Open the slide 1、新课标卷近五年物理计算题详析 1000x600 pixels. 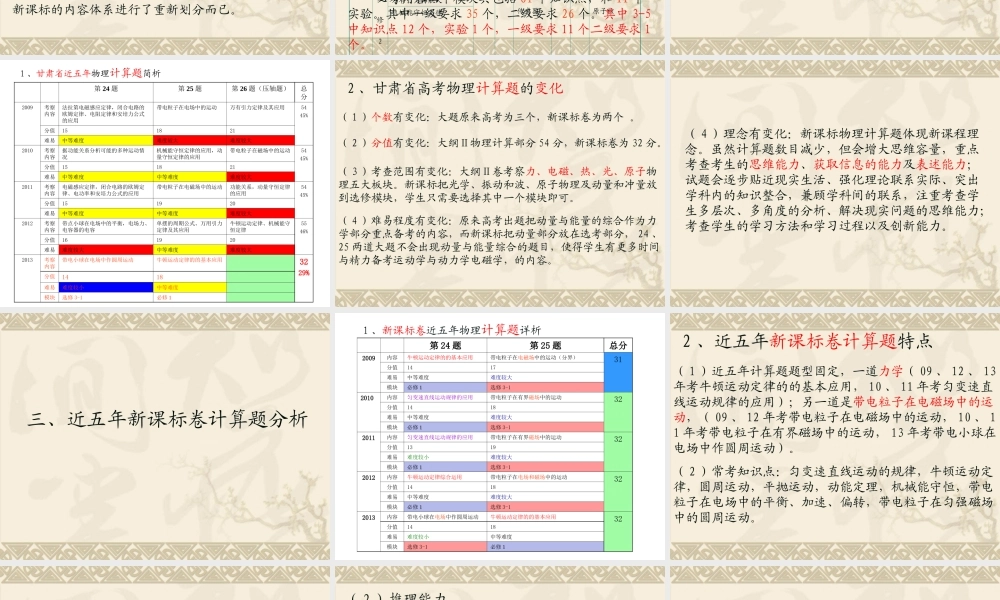pos(500,437)
